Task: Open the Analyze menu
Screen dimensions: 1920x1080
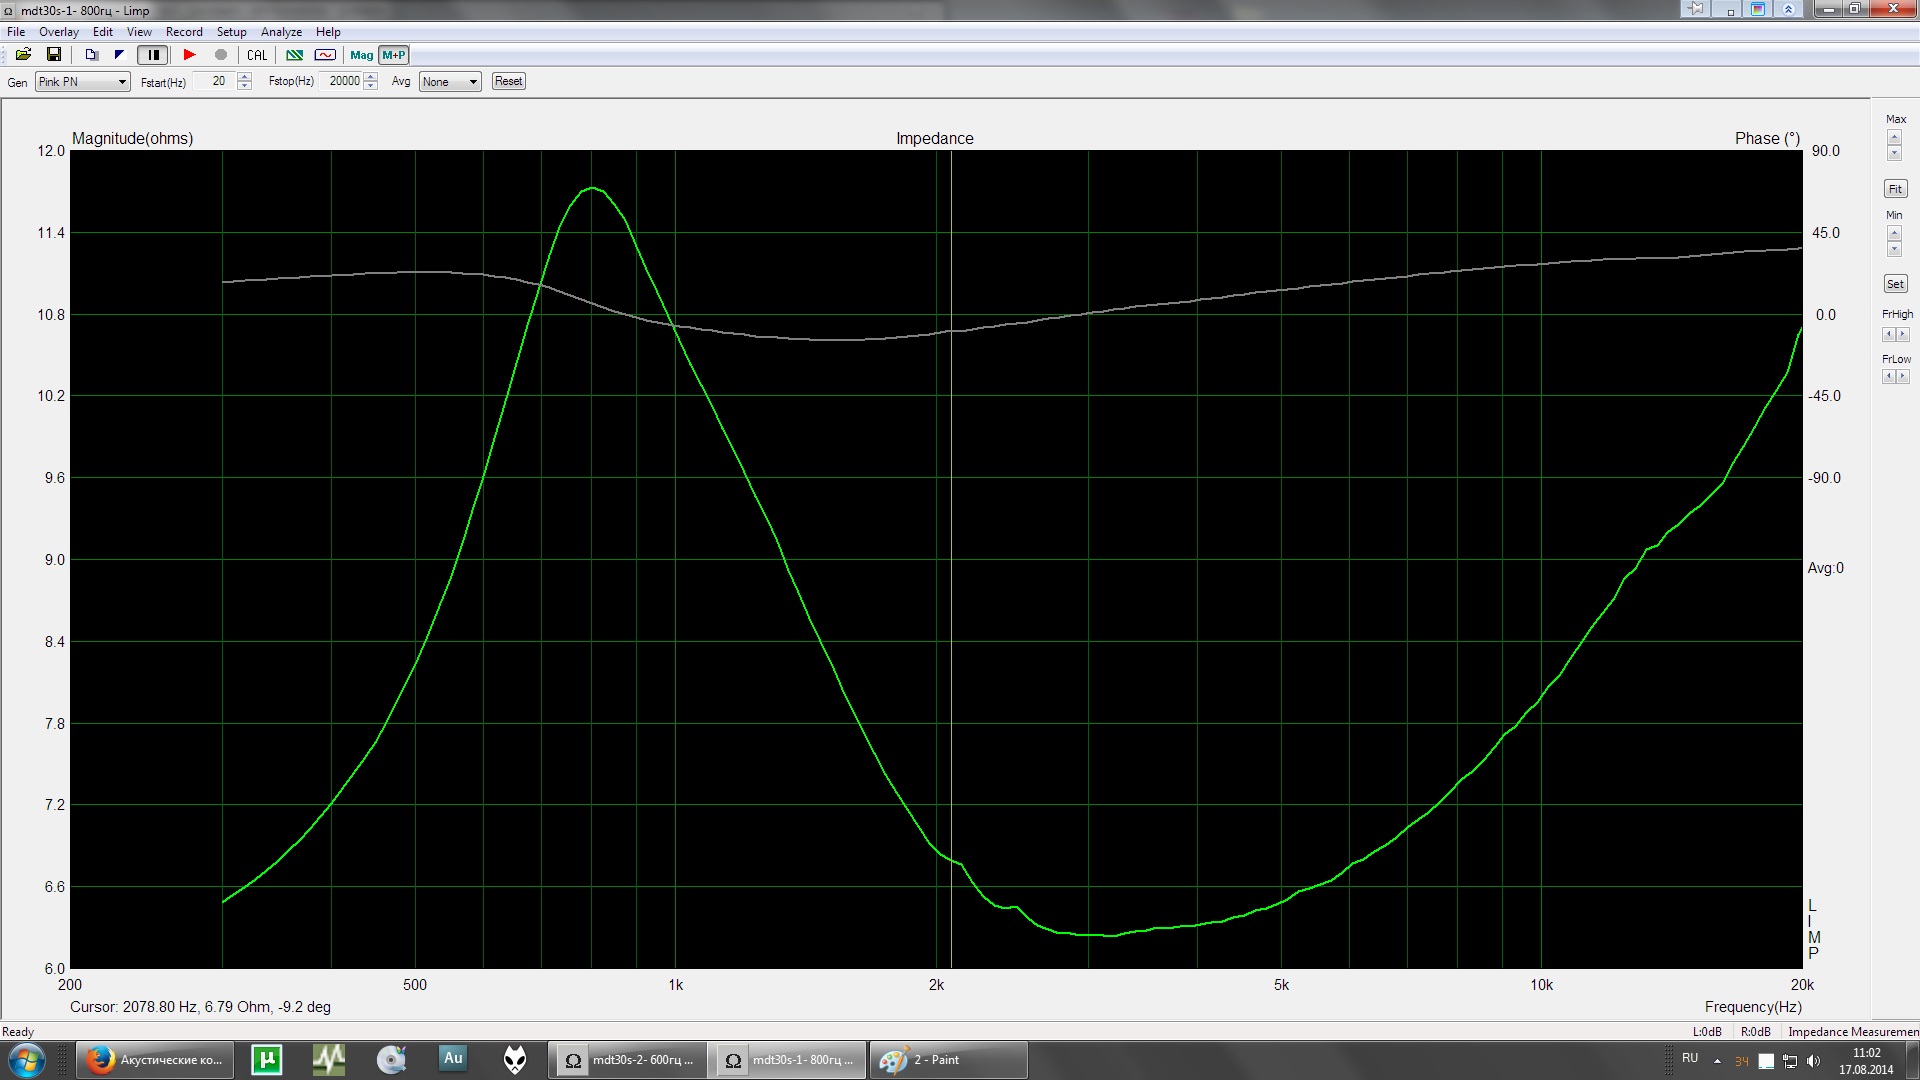Action: (x=281, y=32)
